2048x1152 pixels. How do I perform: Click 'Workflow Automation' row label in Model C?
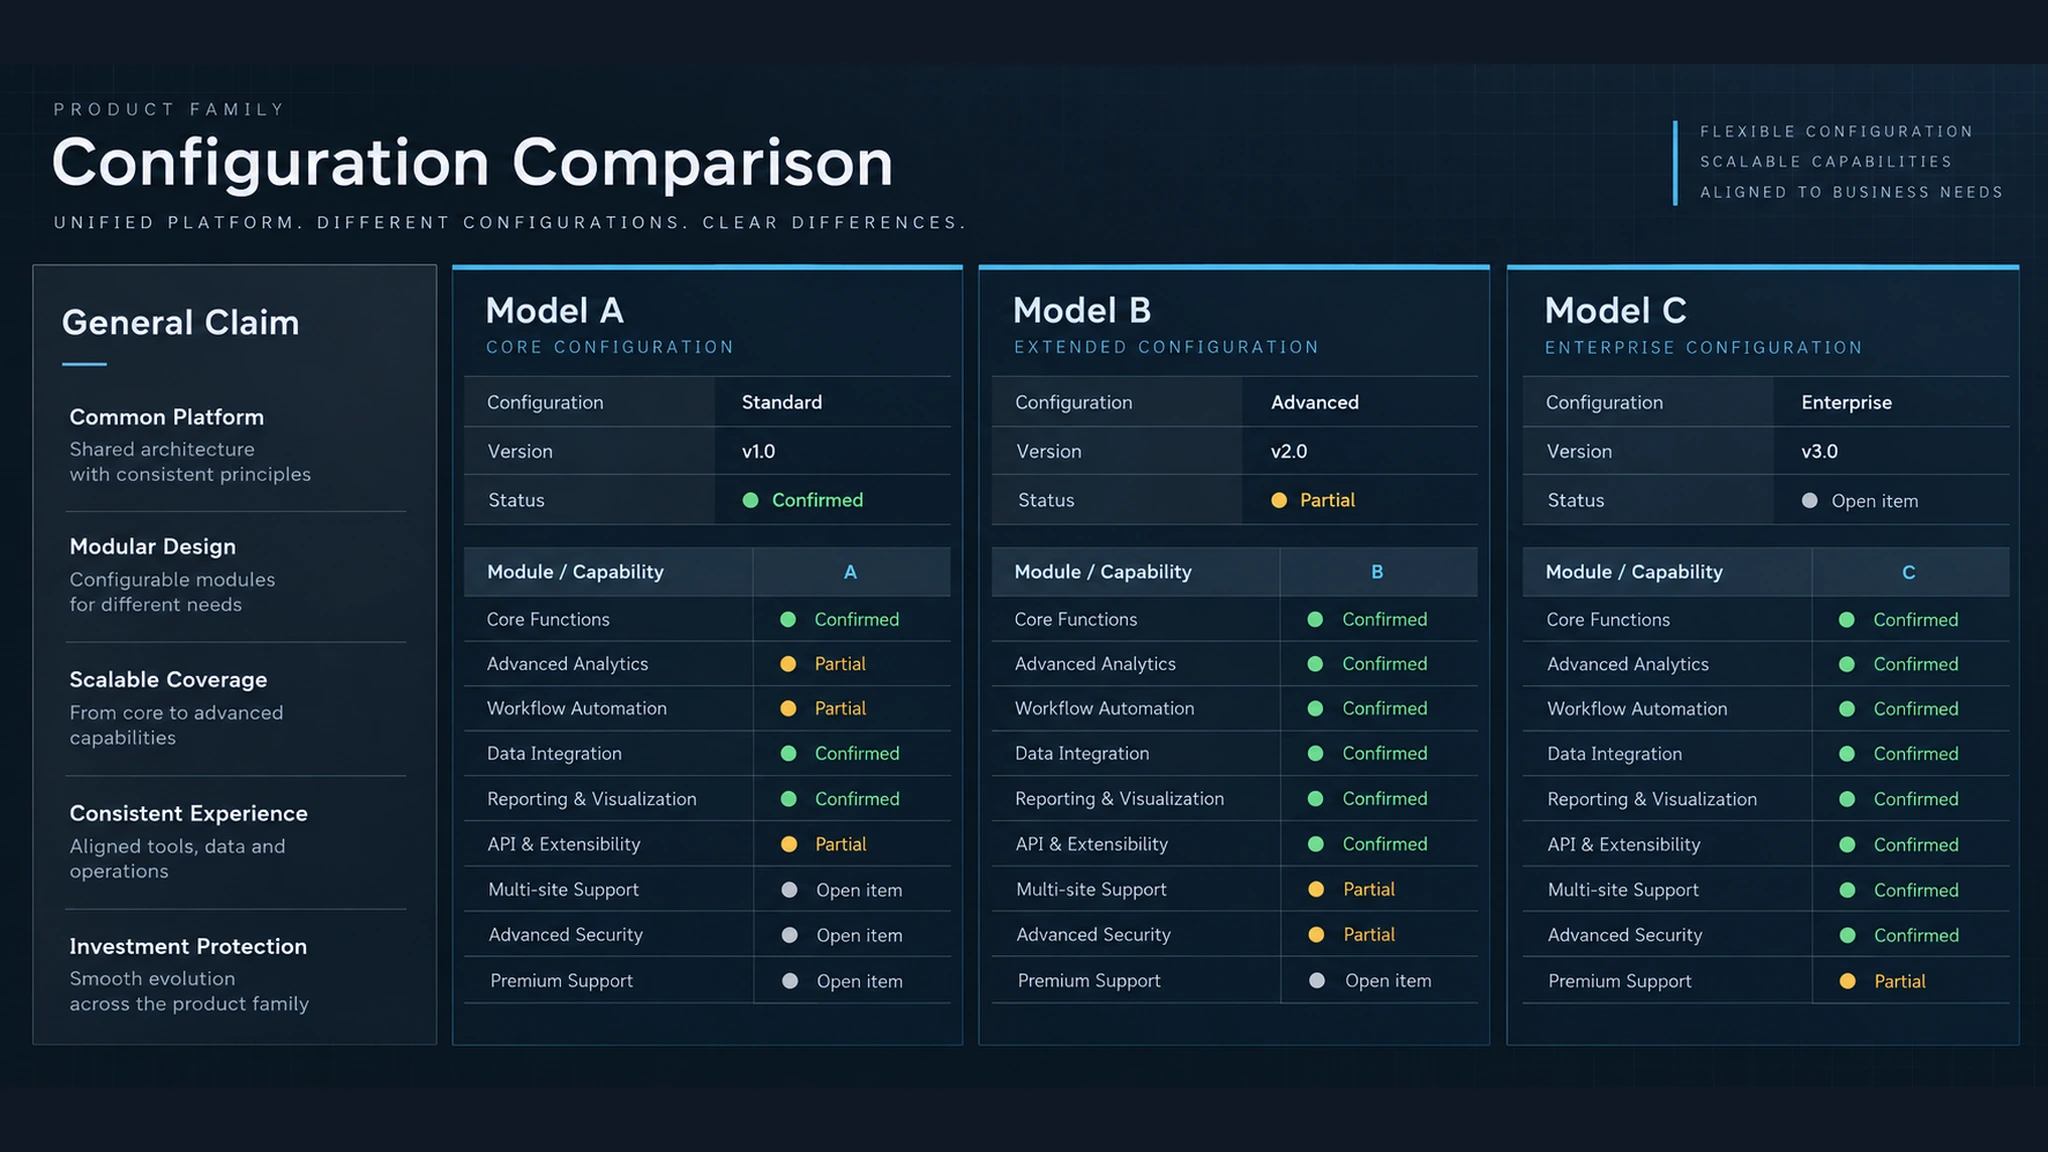(1637, 709)
